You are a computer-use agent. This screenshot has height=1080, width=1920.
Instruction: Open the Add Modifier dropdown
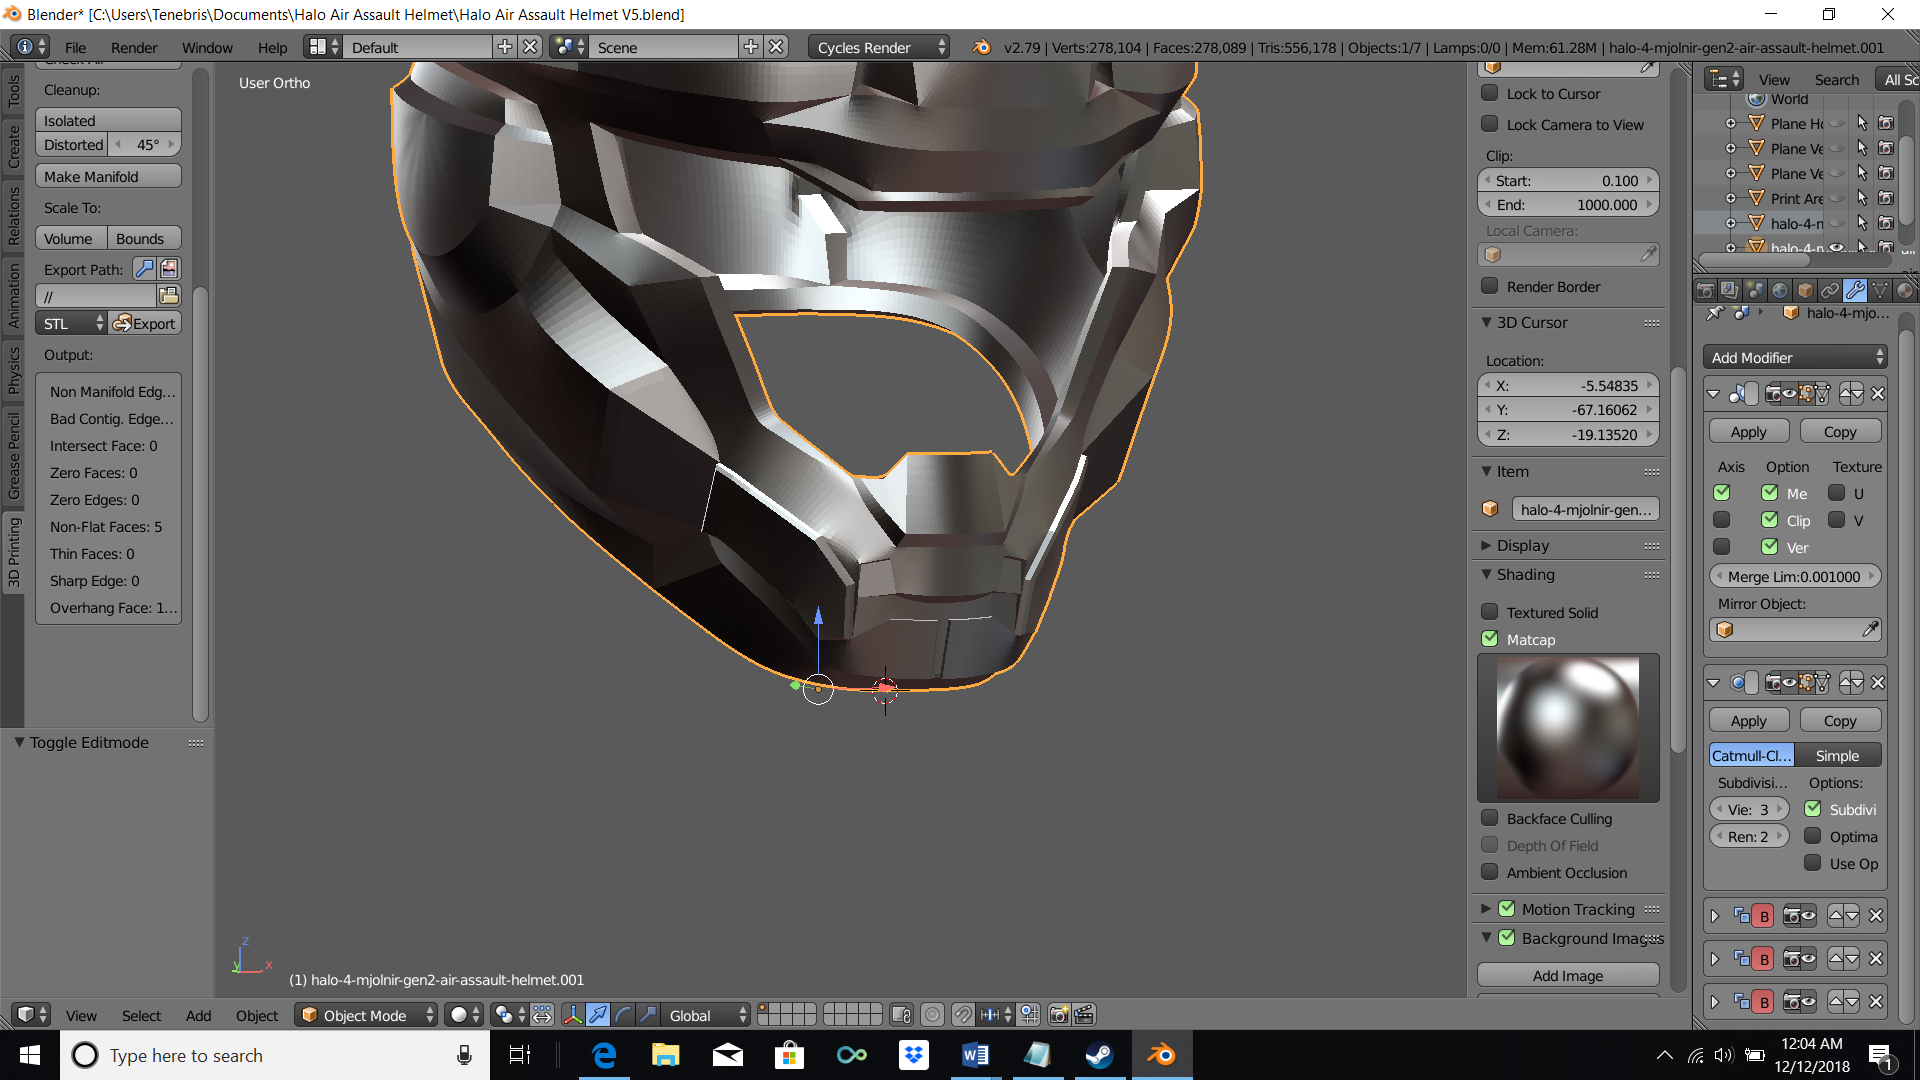point(1795,357)
